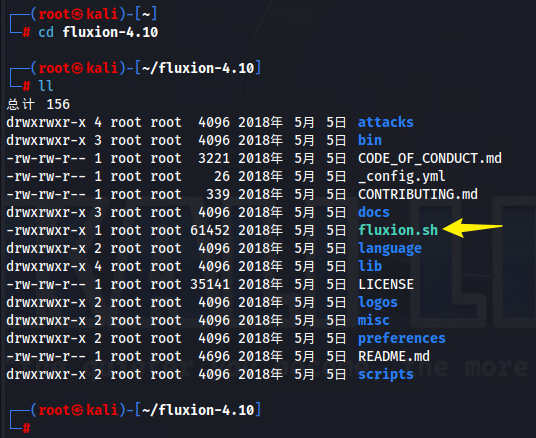Select the README.md file name
536x438 pixels.
394,357
